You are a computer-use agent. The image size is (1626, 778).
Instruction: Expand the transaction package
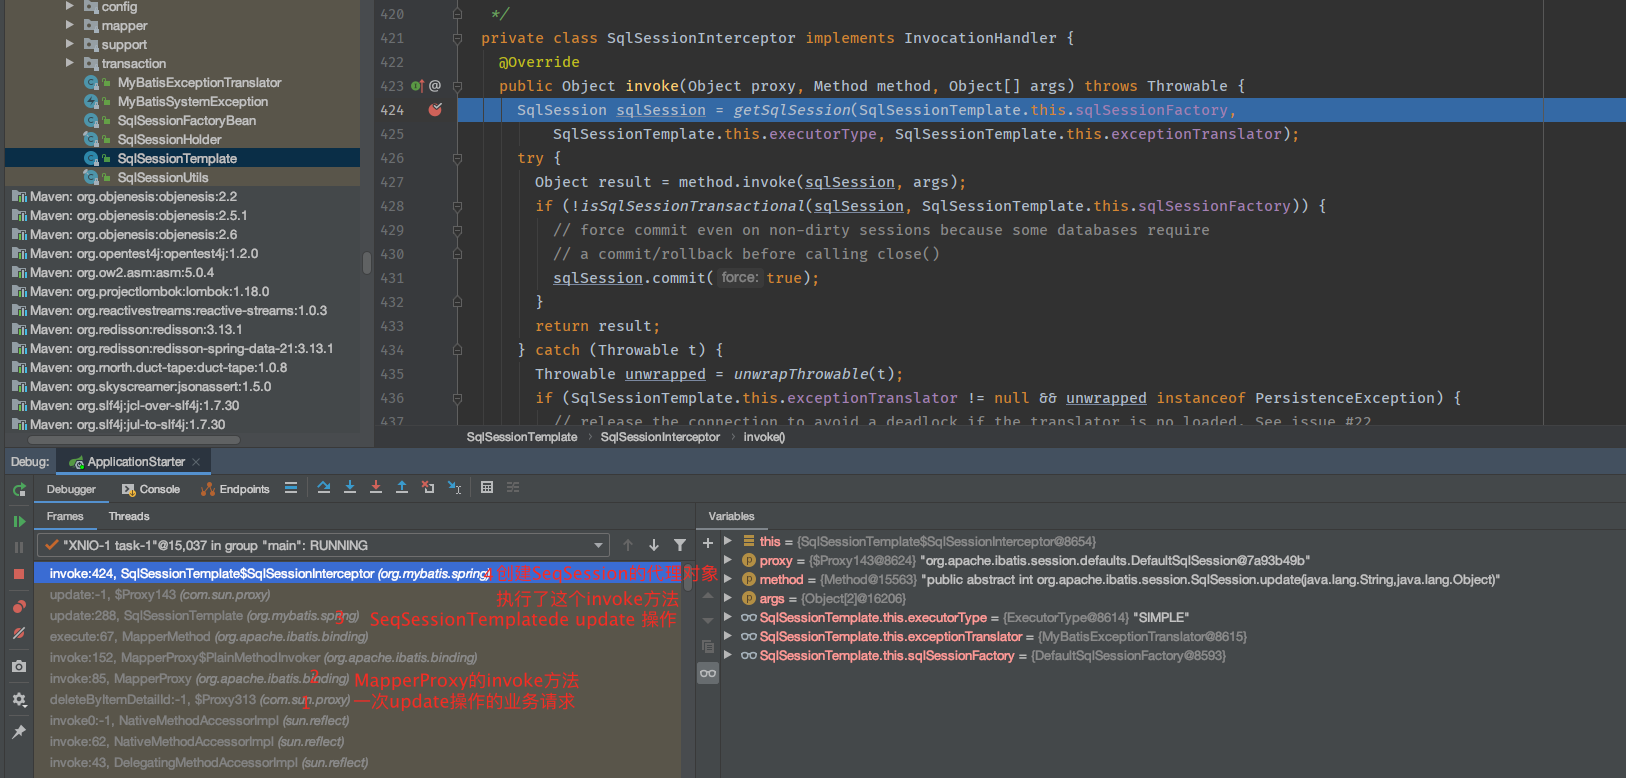70,63
